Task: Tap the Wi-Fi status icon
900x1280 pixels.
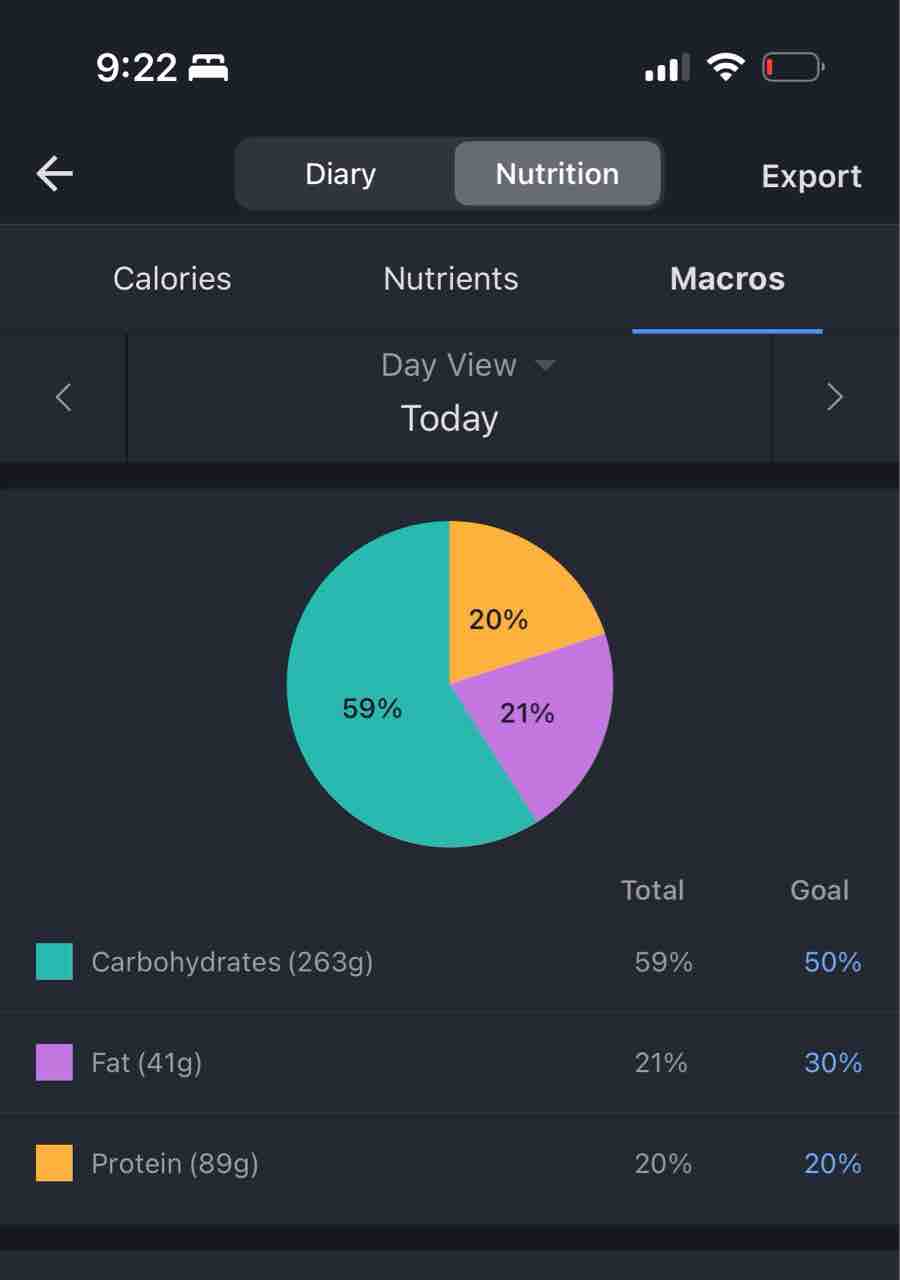Action: 725,67
